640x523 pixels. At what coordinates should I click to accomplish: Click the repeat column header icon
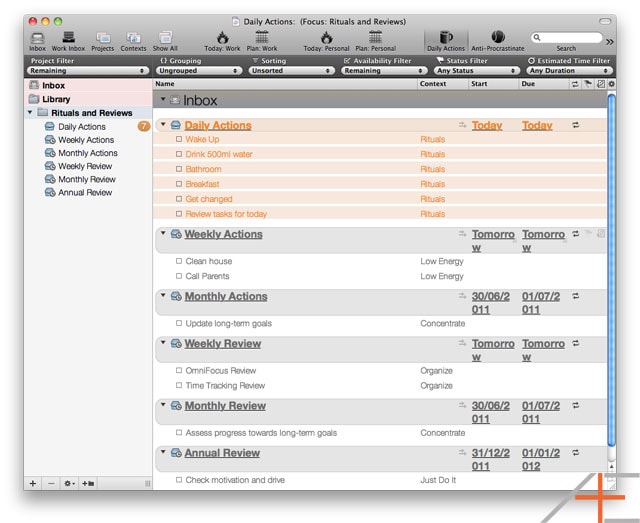575,84
